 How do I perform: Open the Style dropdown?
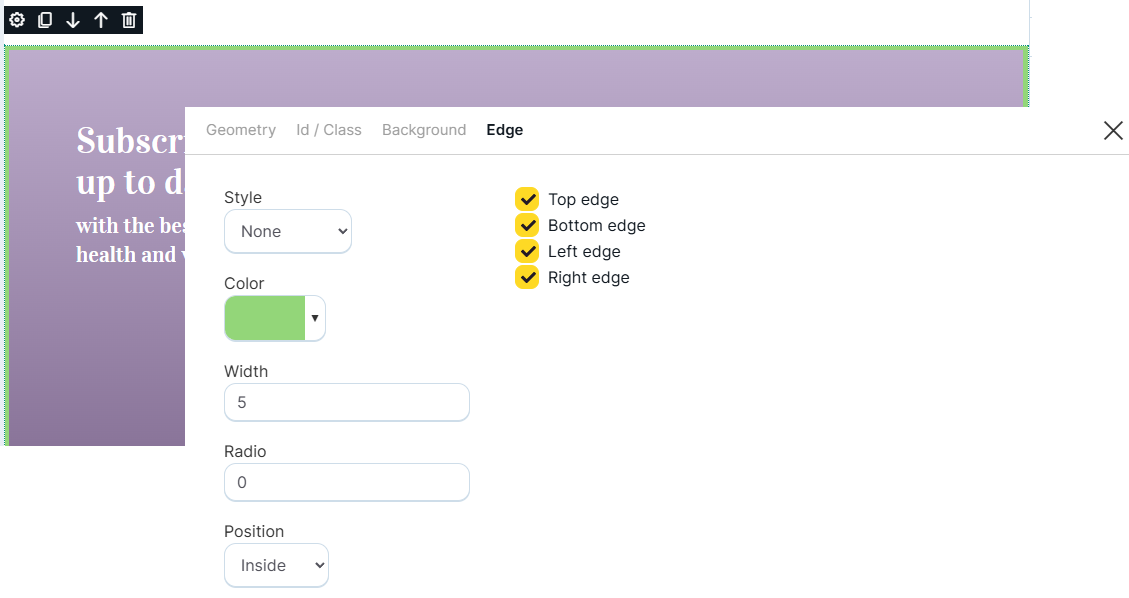pos(288,231)
